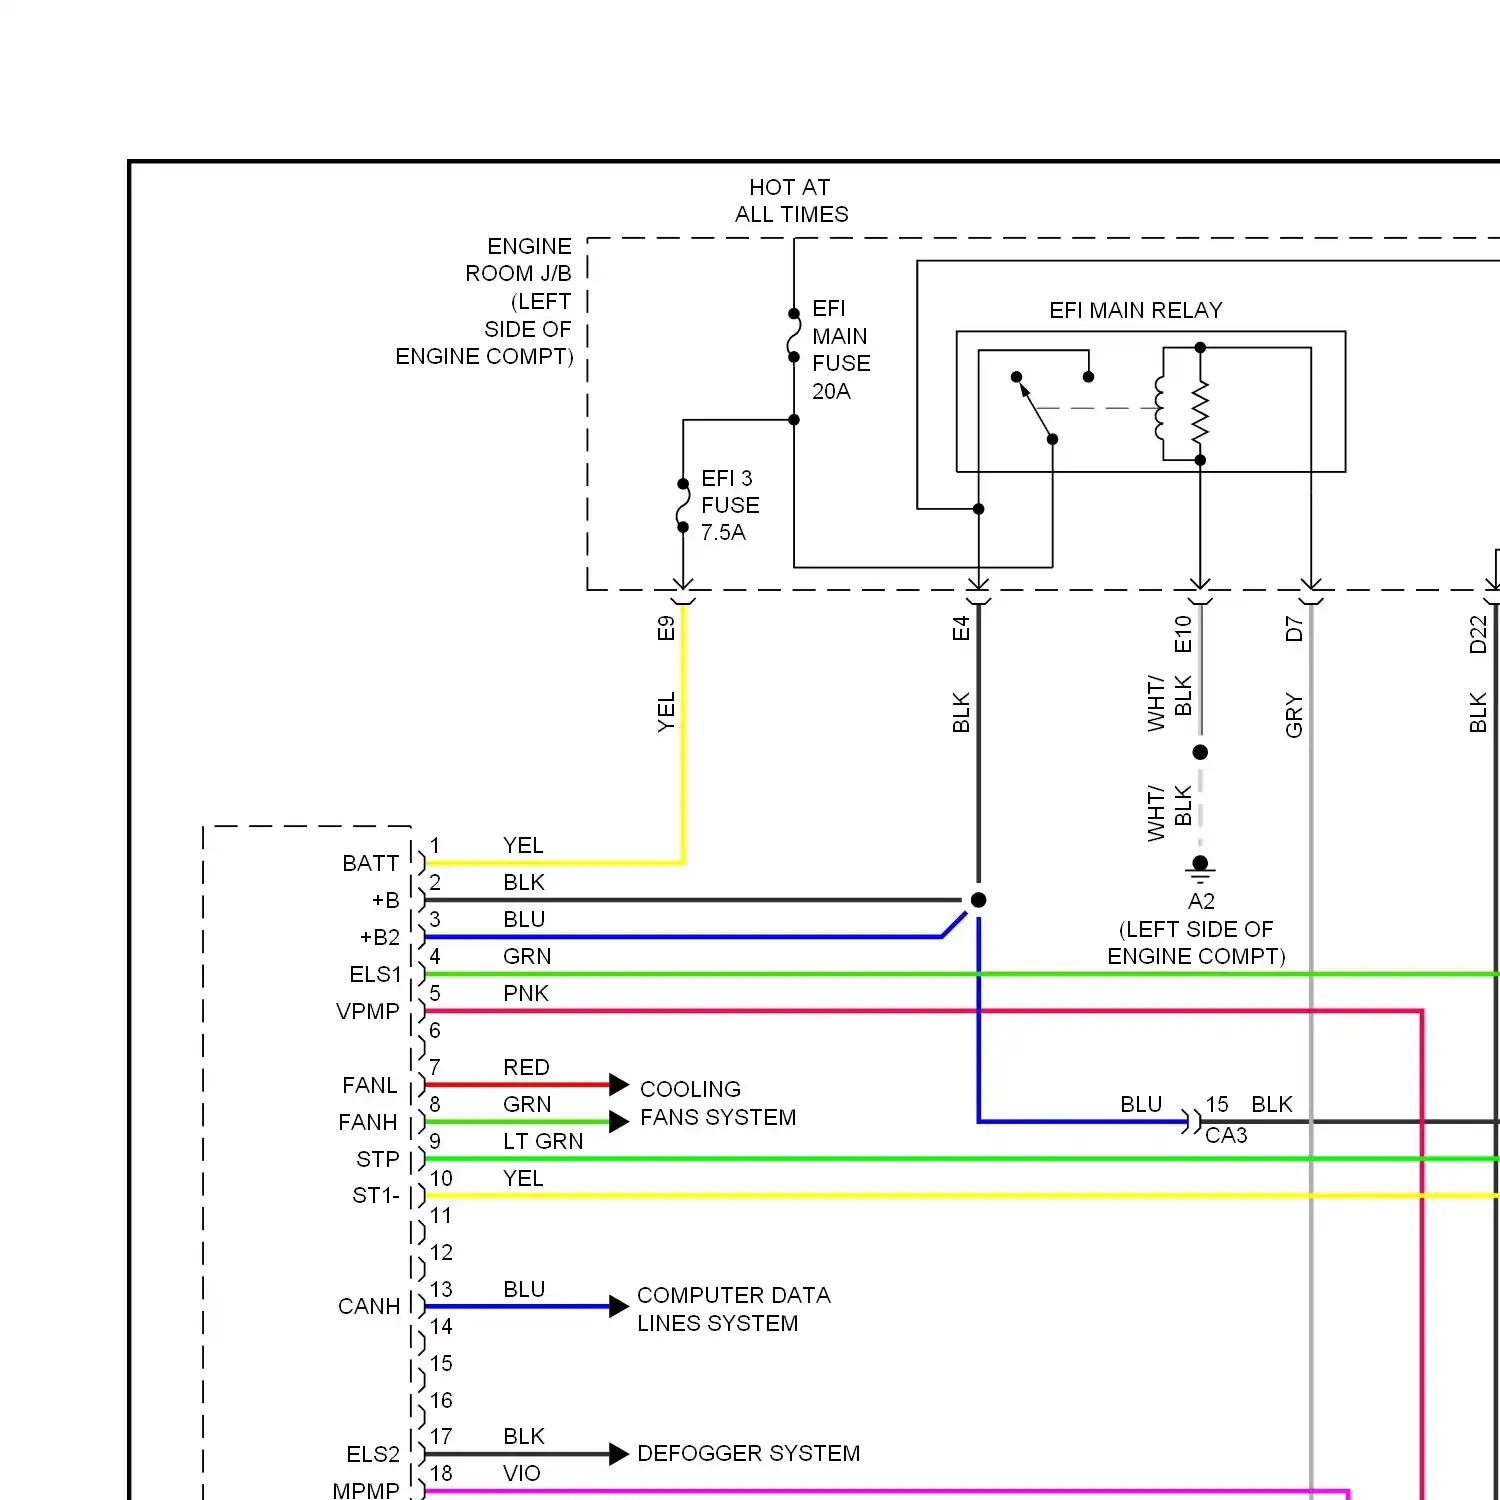
Task: Click the ELS2 pin label
Action: pos(372,1454)
